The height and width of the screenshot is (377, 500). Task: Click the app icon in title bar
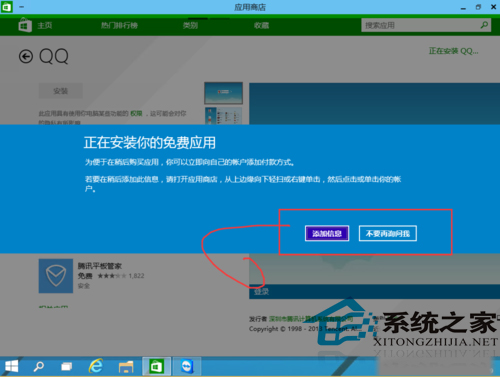point(7,7)
